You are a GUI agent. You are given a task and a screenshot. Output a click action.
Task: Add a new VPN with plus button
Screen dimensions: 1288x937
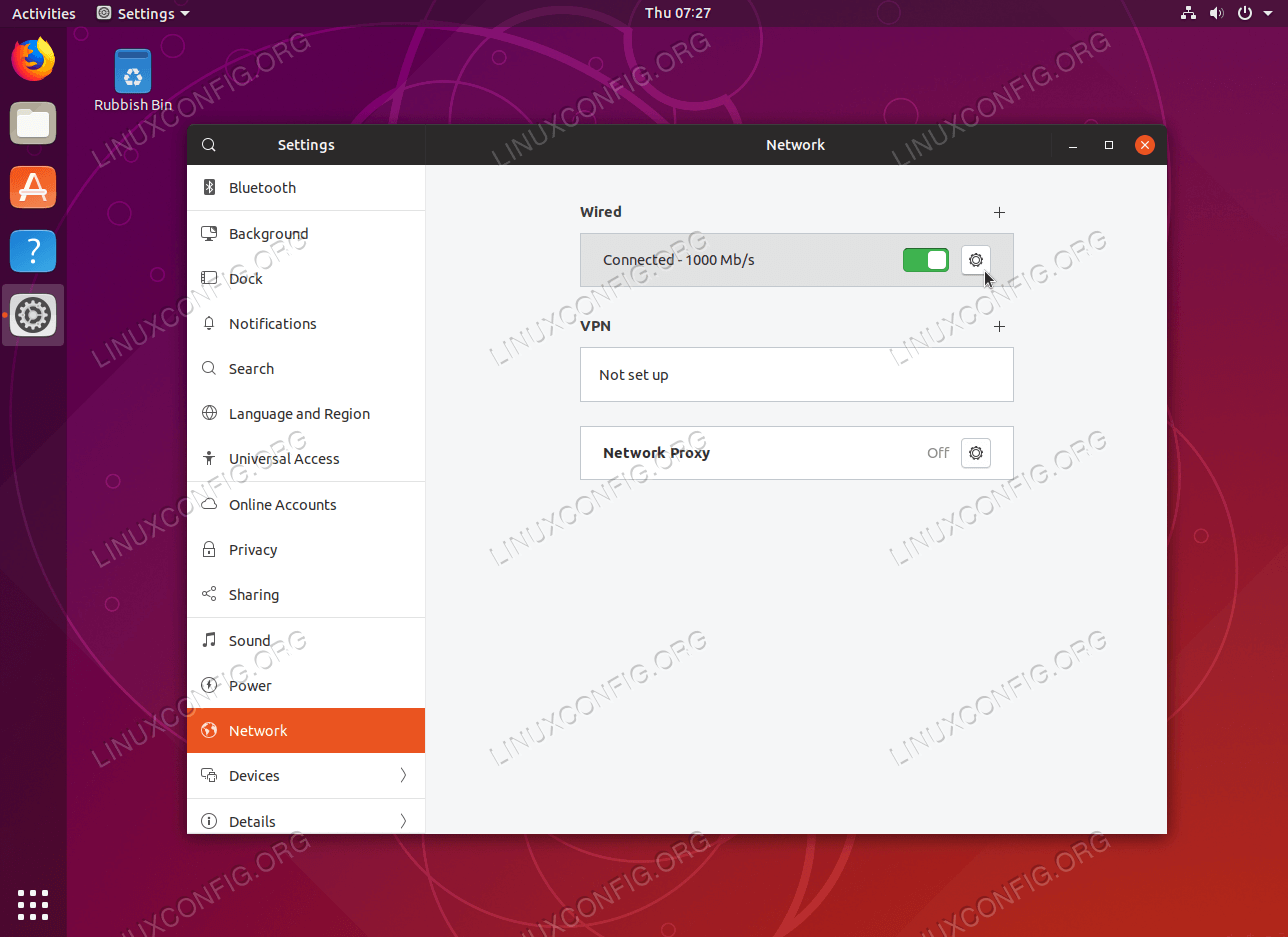pyautogui.click(x=999, y=326)
